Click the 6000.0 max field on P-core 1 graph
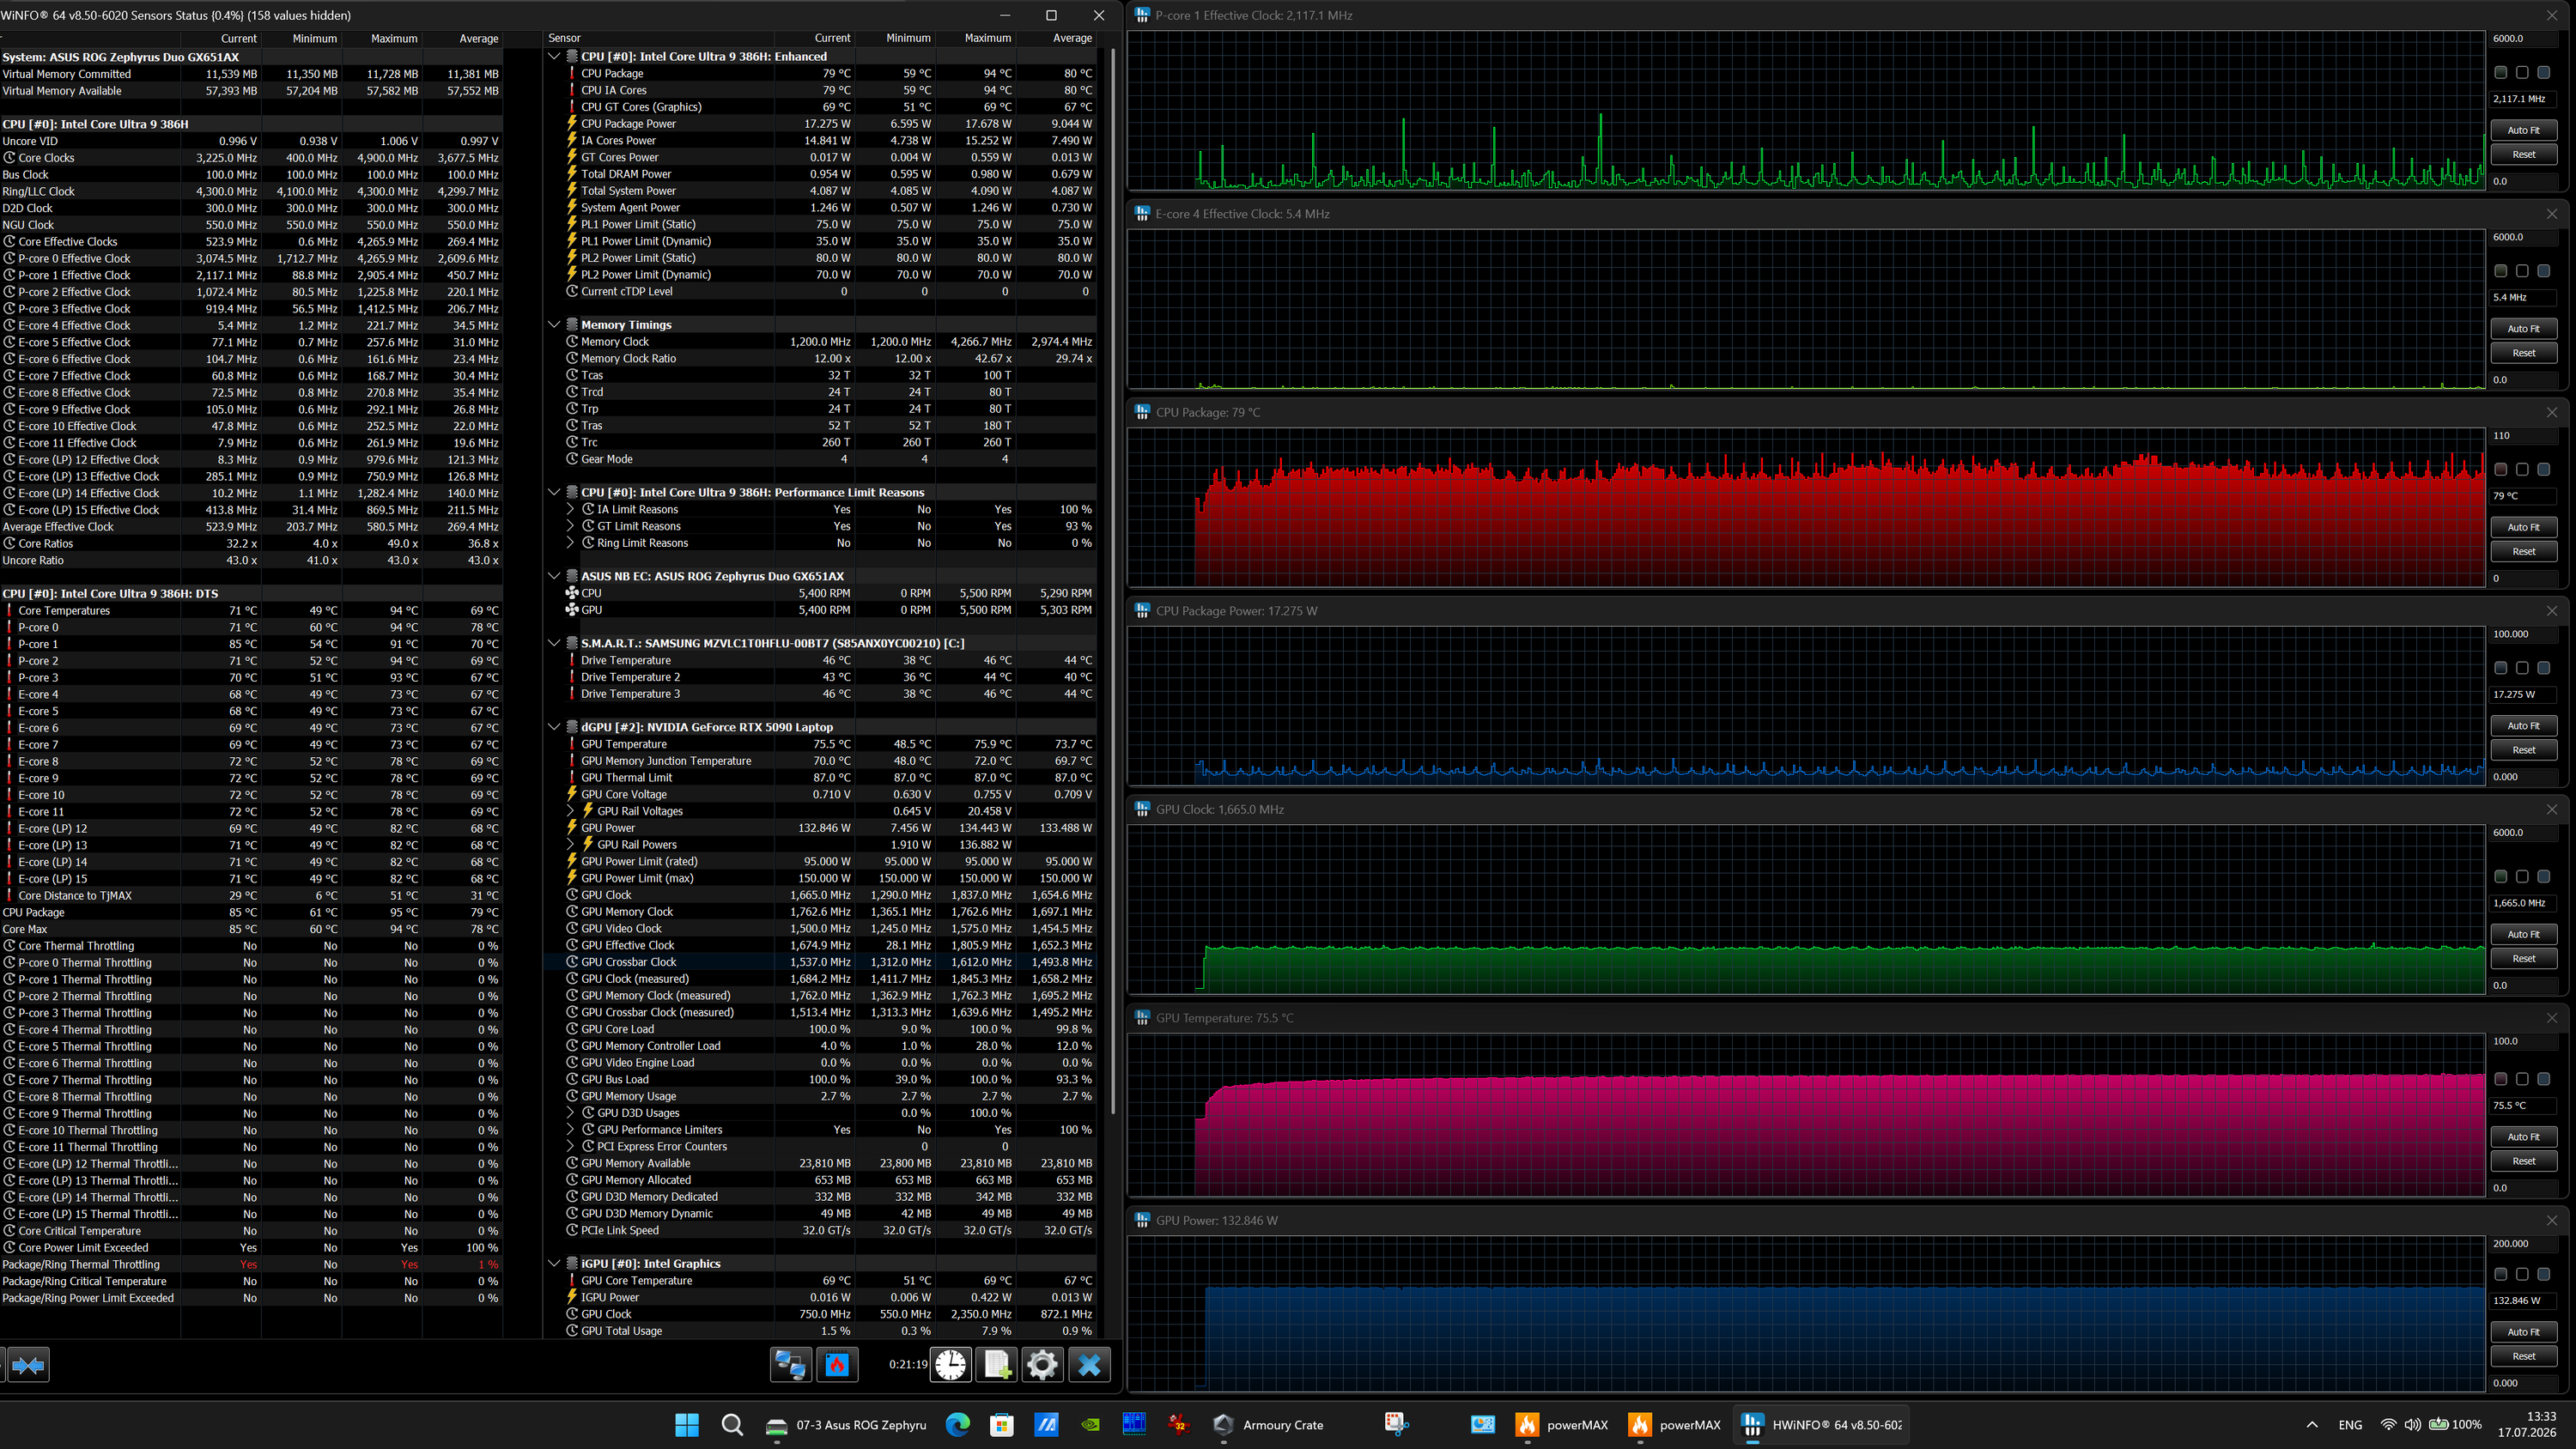Viewport: 2576px width, 1449px height. pos(2523,38)
